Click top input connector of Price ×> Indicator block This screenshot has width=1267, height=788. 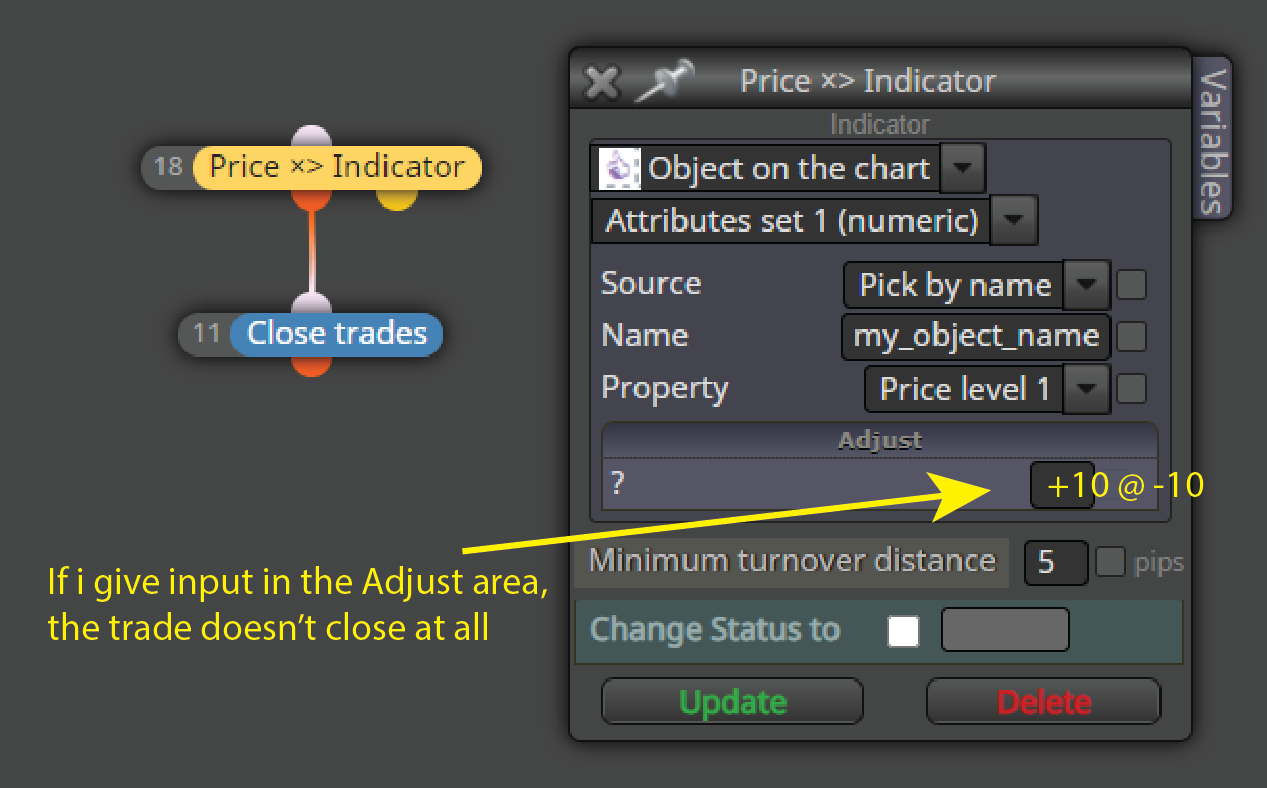312,138
